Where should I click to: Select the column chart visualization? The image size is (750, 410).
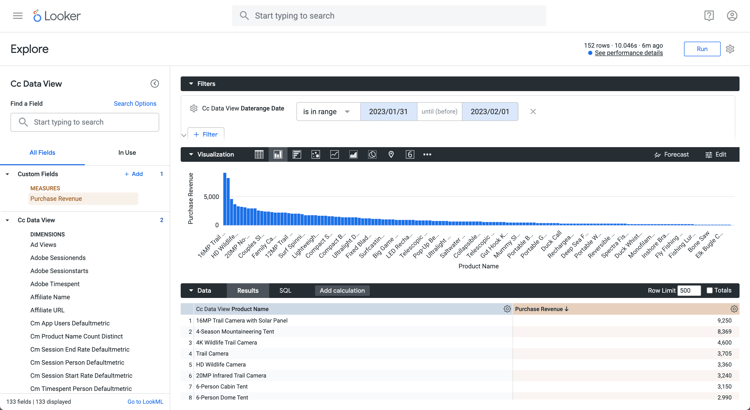(278, 155)
